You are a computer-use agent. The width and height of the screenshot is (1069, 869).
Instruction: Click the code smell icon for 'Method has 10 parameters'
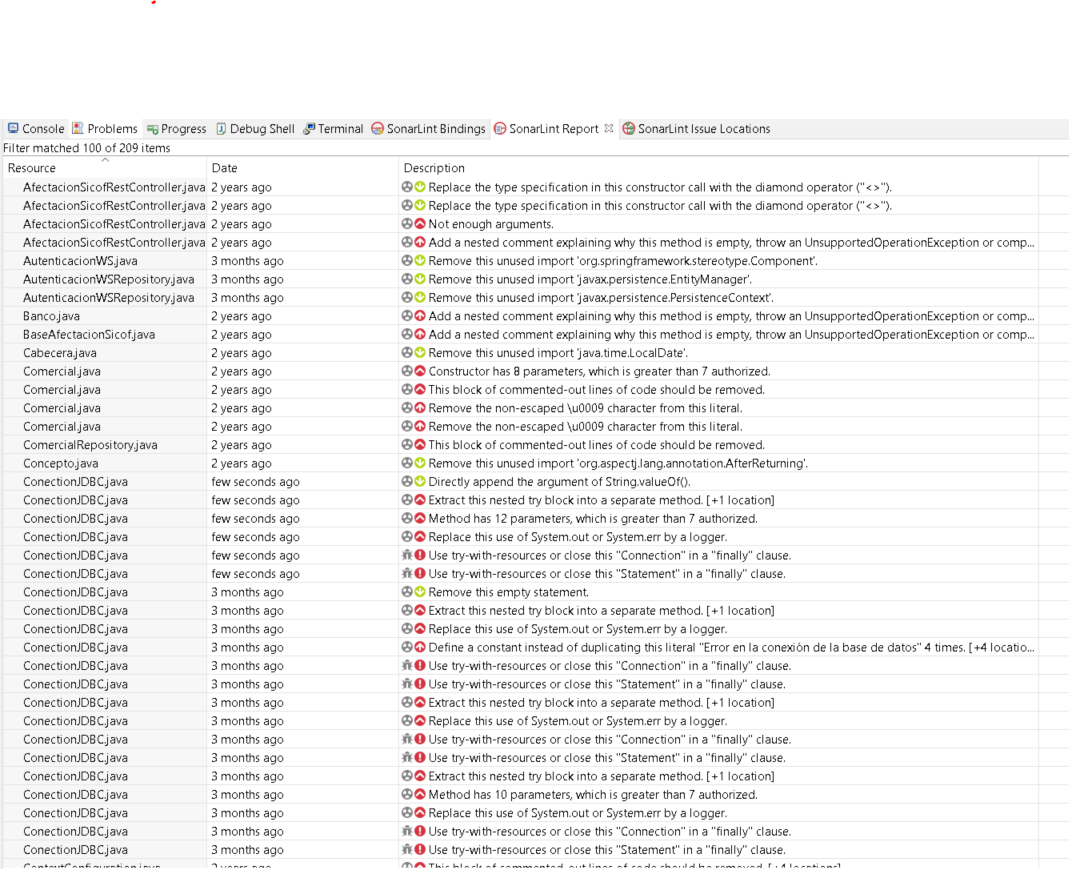click(x=407, y=795)
